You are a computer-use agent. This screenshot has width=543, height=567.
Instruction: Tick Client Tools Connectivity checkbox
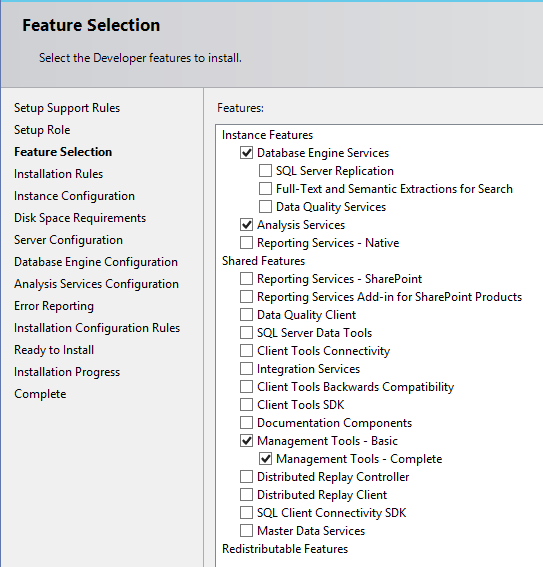coord(247,351)
